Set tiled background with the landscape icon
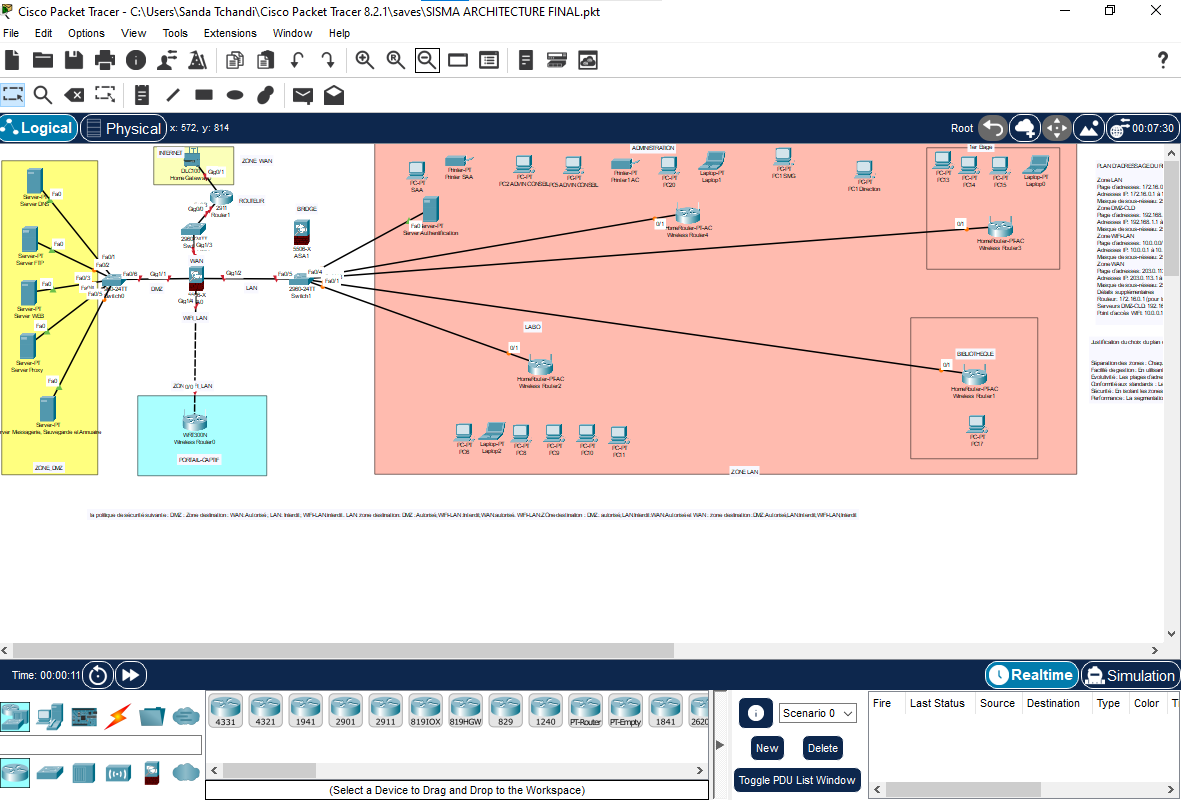 click(1089, 128)
